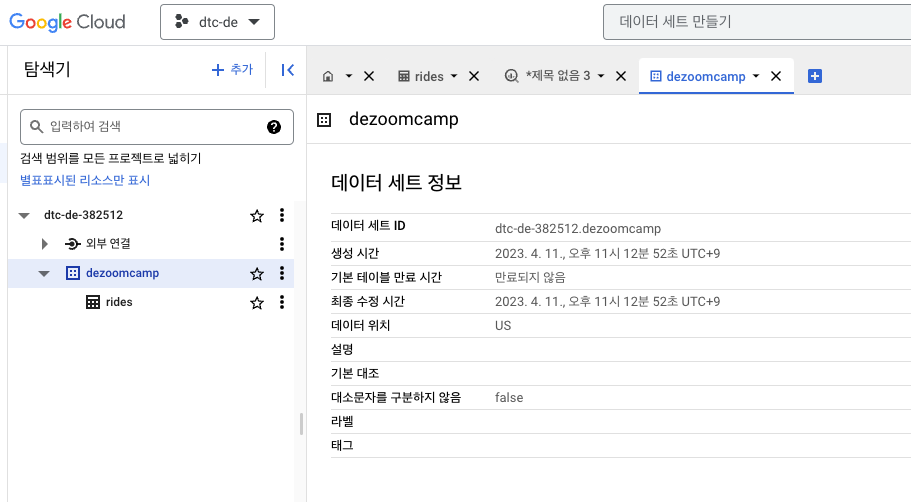
Task: Select the dtc-de-382512 project in tree
Action: [x=84, y=215]
